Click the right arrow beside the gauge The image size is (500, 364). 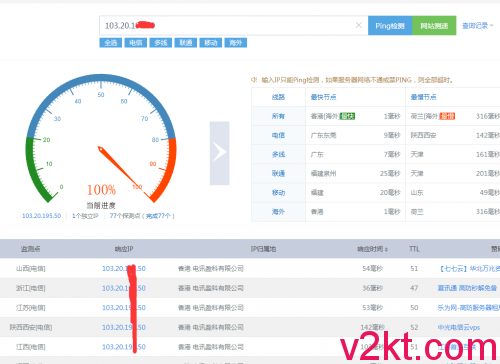[x=219, y=153]
